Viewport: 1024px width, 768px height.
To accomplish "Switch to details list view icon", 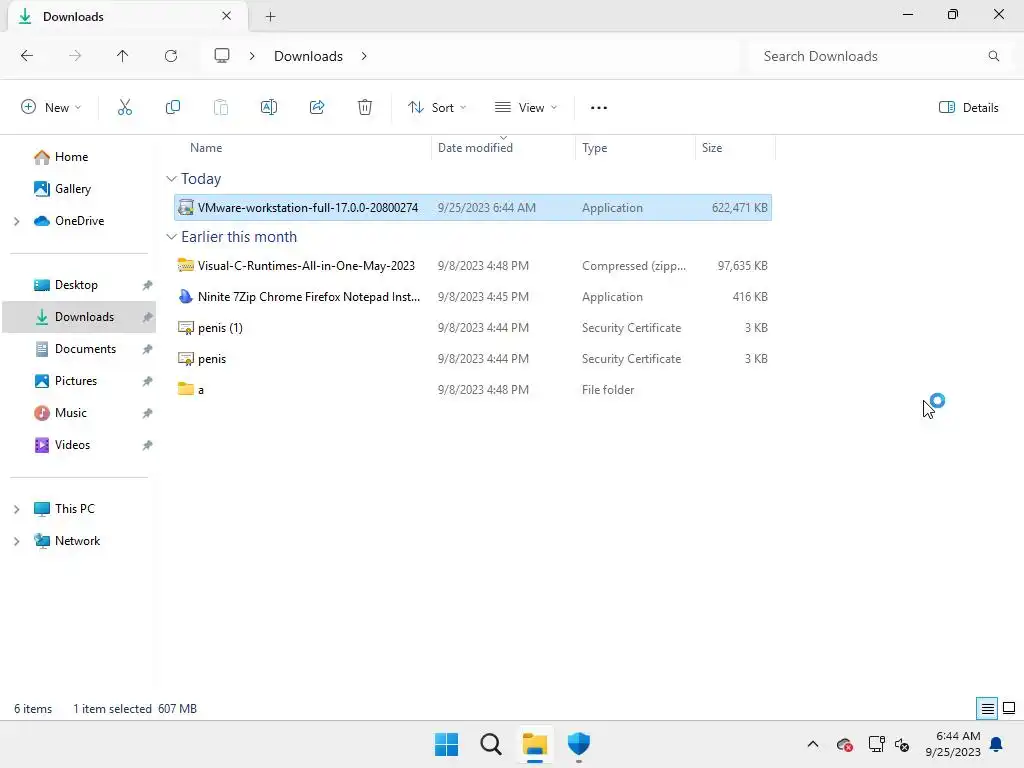I will coord(987,708).
